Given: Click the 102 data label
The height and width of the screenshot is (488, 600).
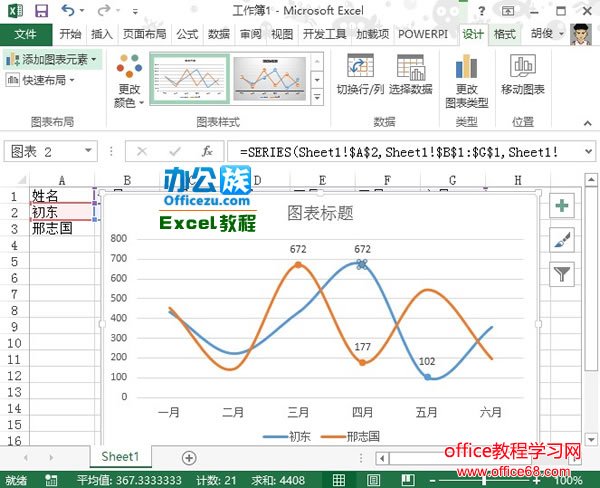Looking at the screenshot, I should click(427, 361).
